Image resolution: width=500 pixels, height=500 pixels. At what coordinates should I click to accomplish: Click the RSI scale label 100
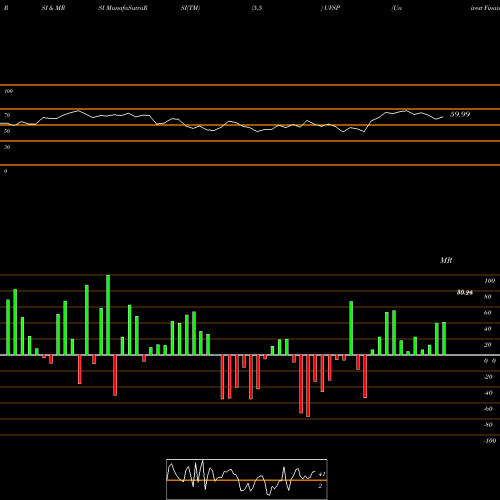[x=9, y=91]
